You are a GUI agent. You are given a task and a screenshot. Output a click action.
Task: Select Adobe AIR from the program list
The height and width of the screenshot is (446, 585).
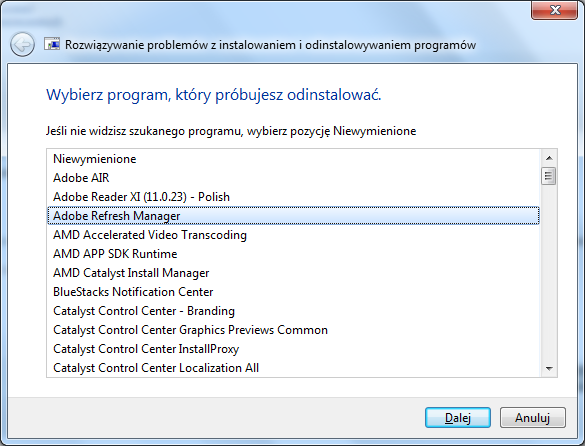pos(293,178)
